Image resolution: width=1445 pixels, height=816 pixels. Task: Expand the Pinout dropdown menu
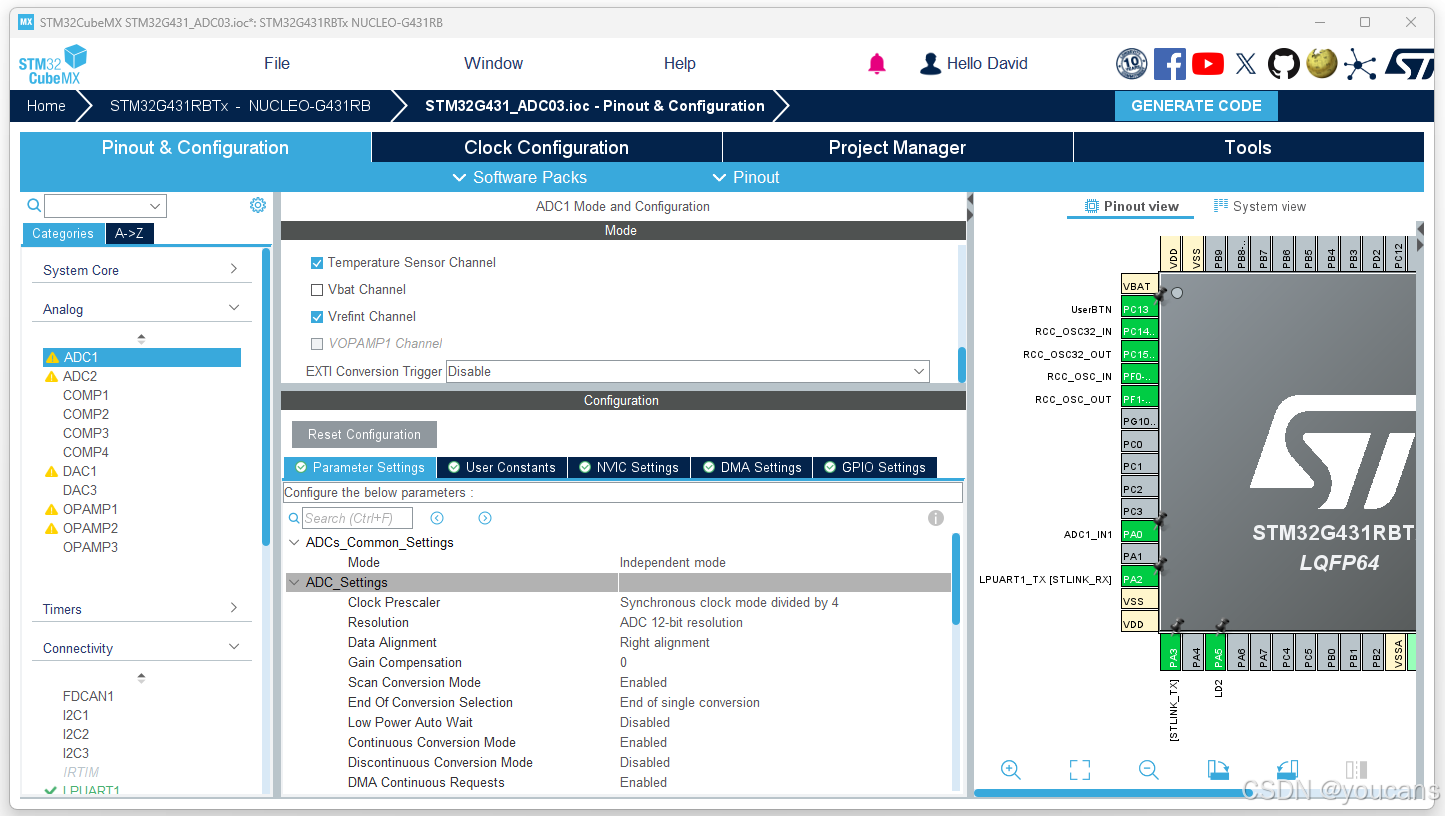(746, 177)
